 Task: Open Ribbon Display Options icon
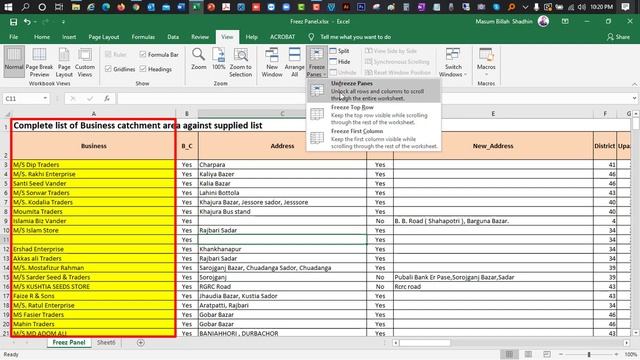pyautogui.click(x=565, y=21)
